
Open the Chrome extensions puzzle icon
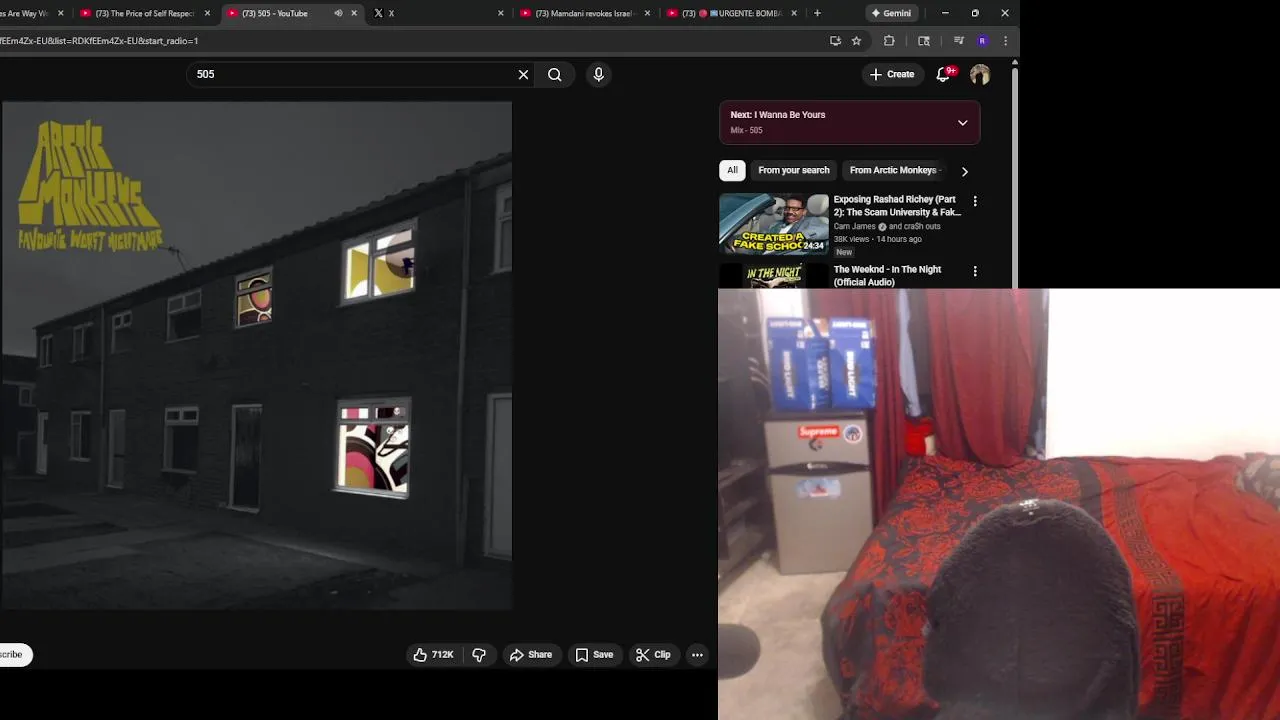tap(889, 41)
